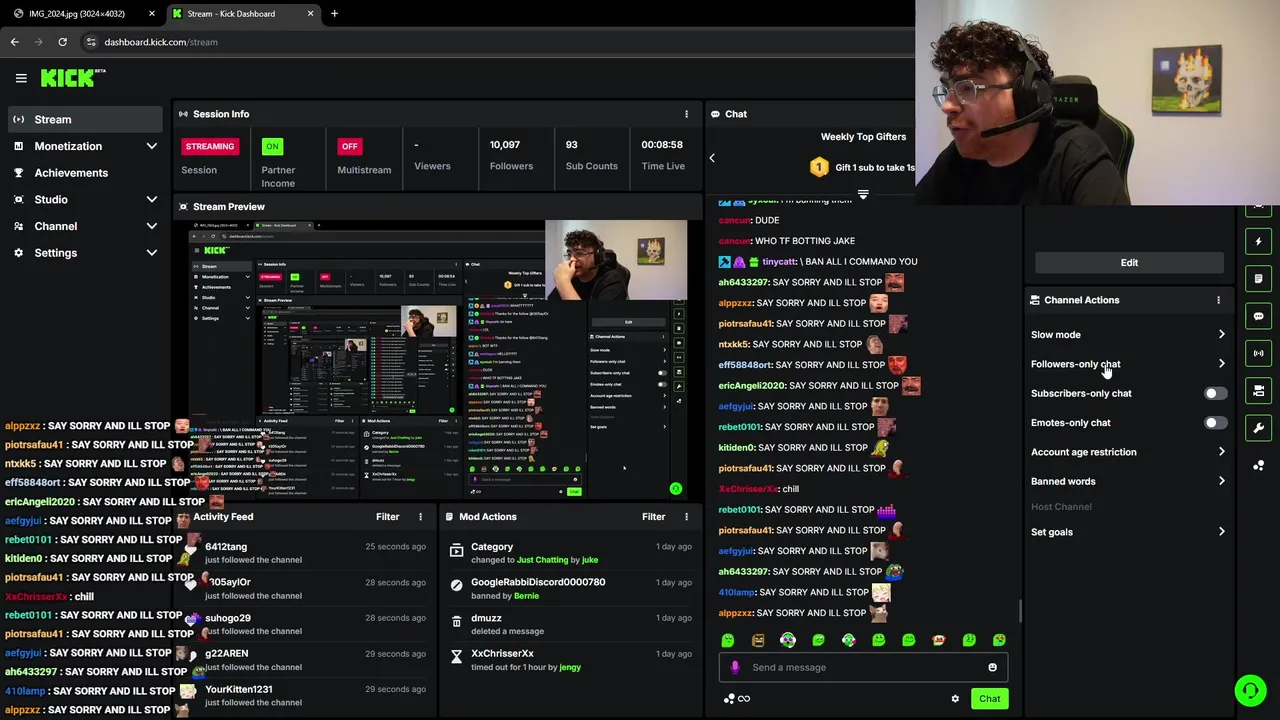Open Mod Actions Filter
This screenshot has height=720, width=1280.
[653, 517]
